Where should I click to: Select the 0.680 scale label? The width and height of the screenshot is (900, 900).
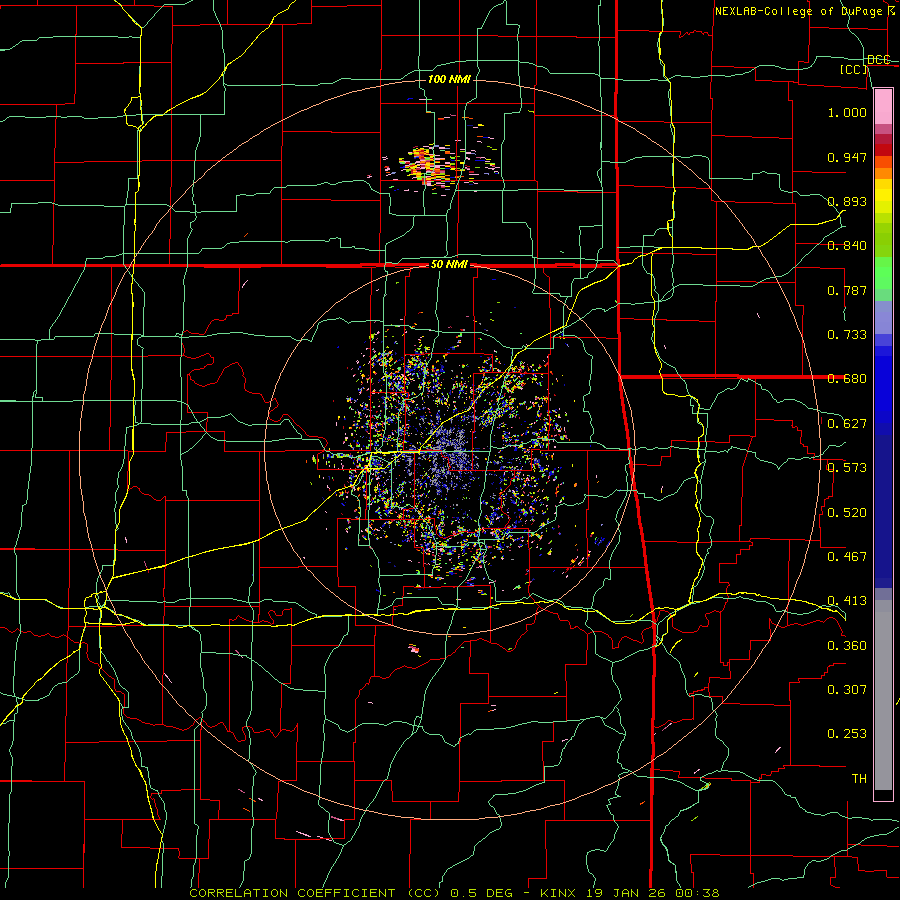click(x=847, y=378)
